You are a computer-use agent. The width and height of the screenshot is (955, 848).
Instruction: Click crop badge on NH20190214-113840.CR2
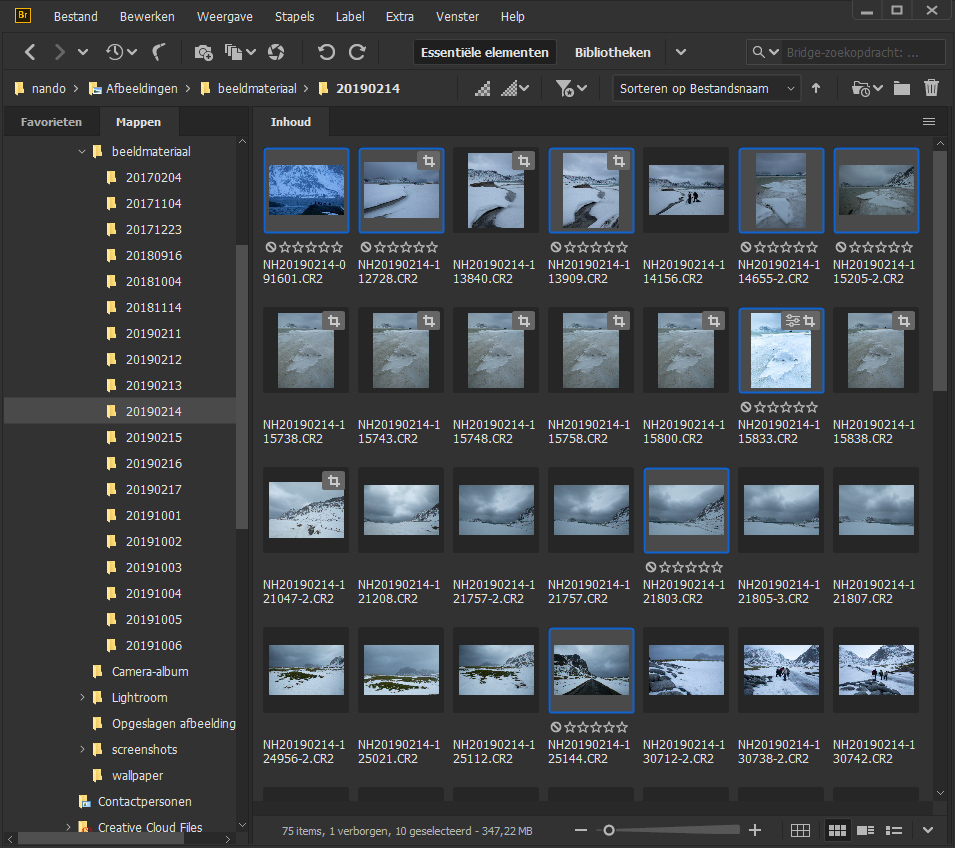point(524,161)
